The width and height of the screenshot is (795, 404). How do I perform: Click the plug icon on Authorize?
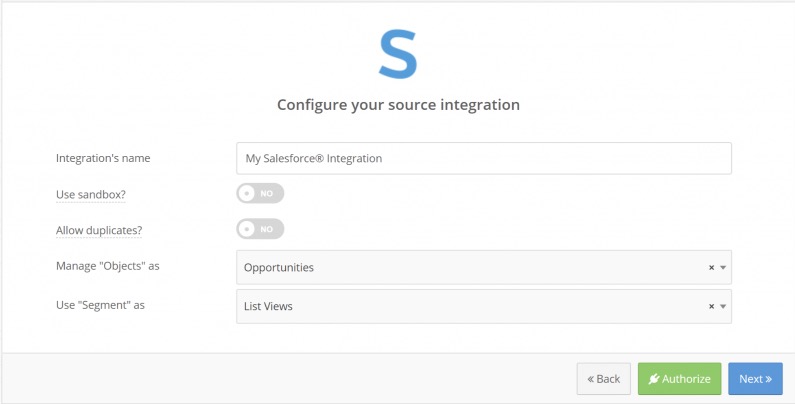[x=654, y=379]
